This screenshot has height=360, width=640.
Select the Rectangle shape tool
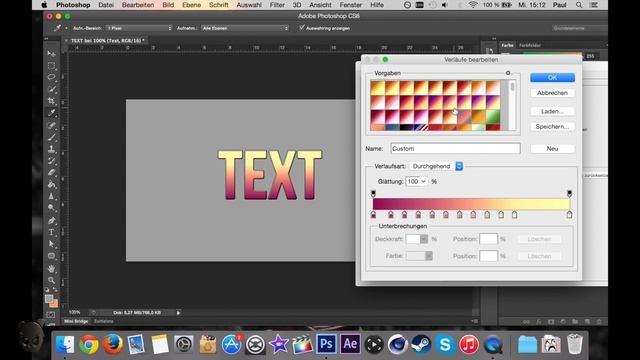[x=51, y=256]
